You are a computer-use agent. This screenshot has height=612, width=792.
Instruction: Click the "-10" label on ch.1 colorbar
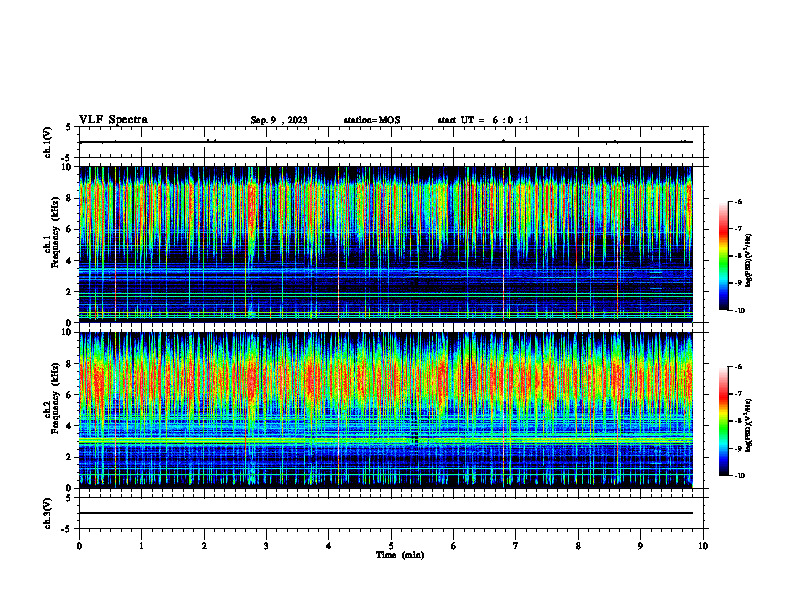click(x=739, y=311)
